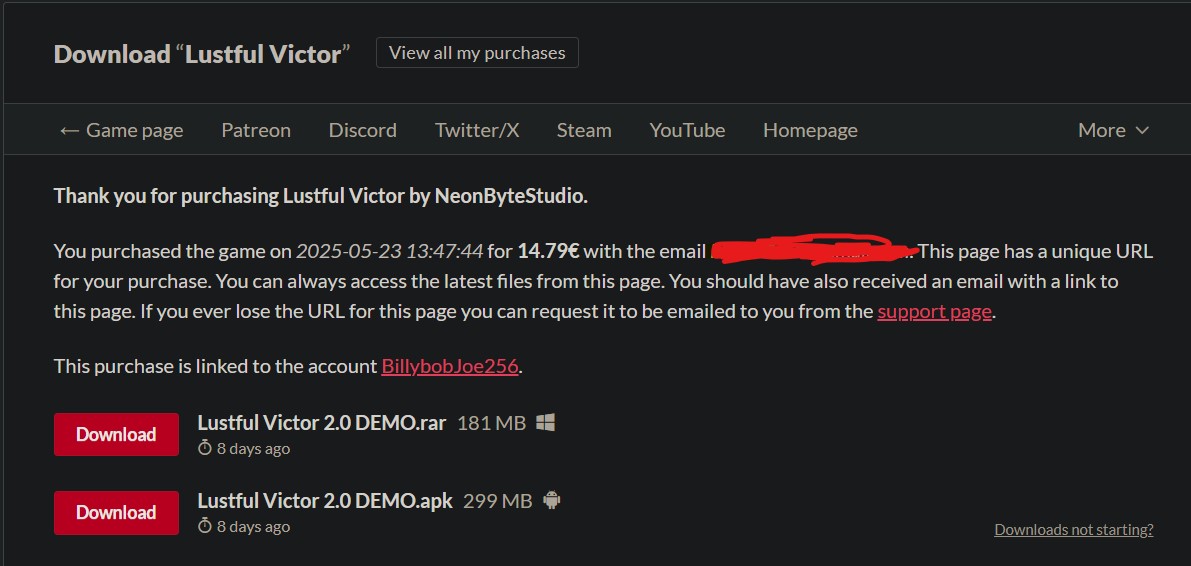Download the Lustful Victor 2.0 DEMO.rar file
This screenshot has width=1191, height=566.
tap(116, 434)
